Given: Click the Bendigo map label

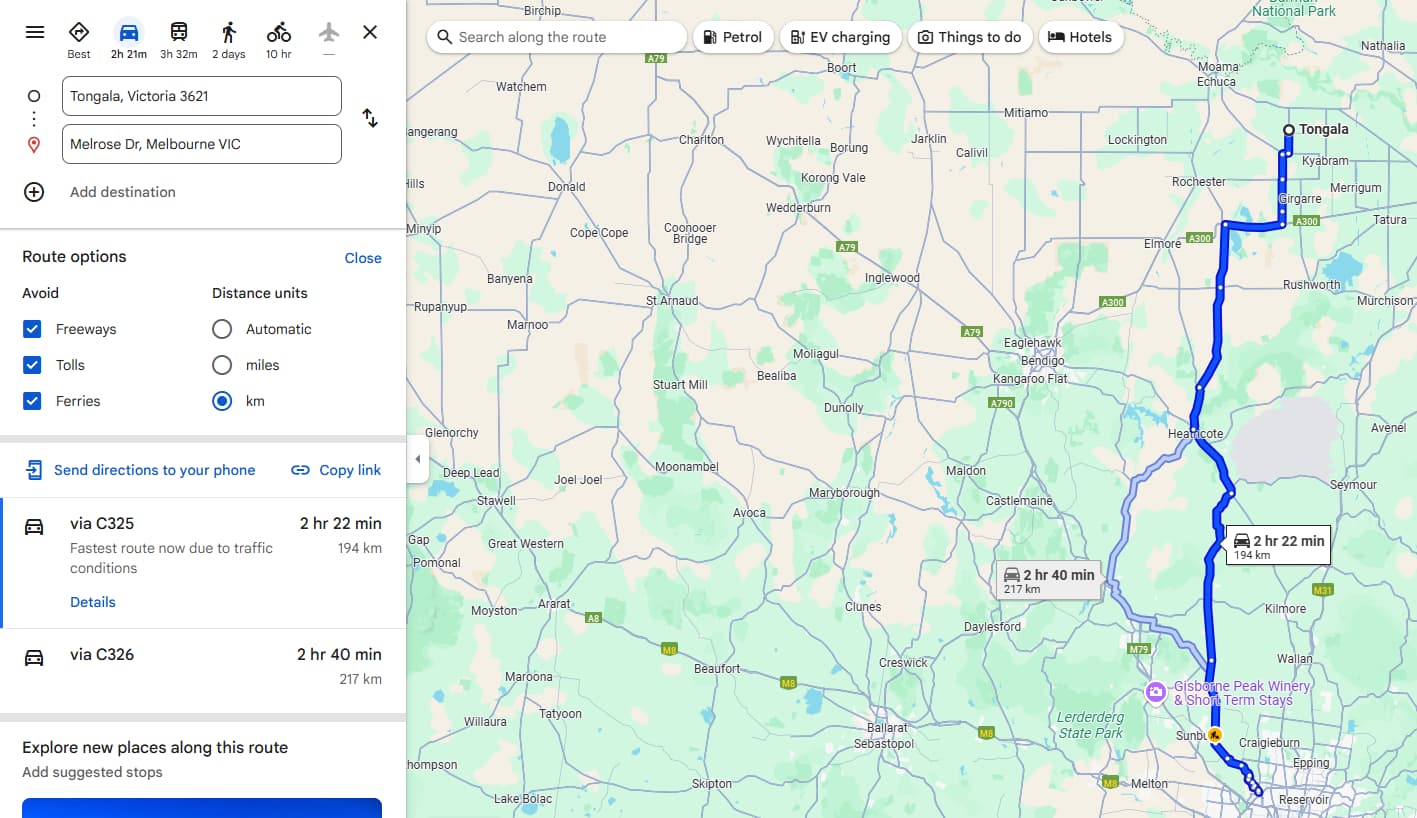Looking at the screenshot, I should coord(1043,360).
